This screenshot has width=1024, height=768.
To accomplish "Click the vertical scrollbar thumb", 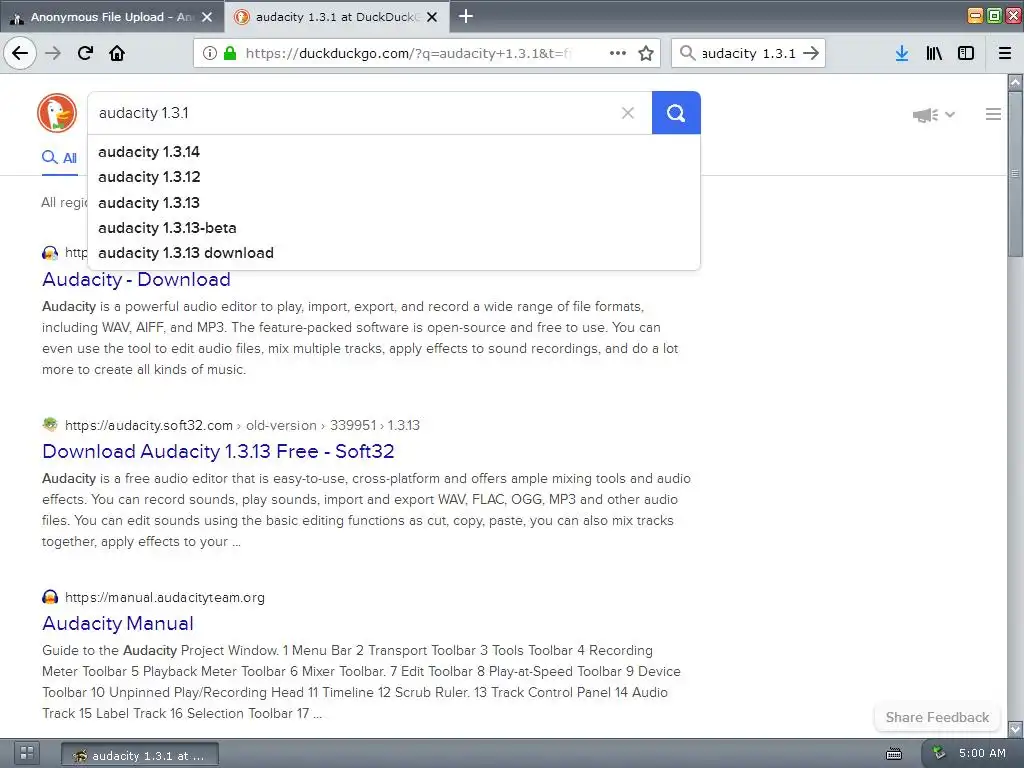I will [1015, 174].
